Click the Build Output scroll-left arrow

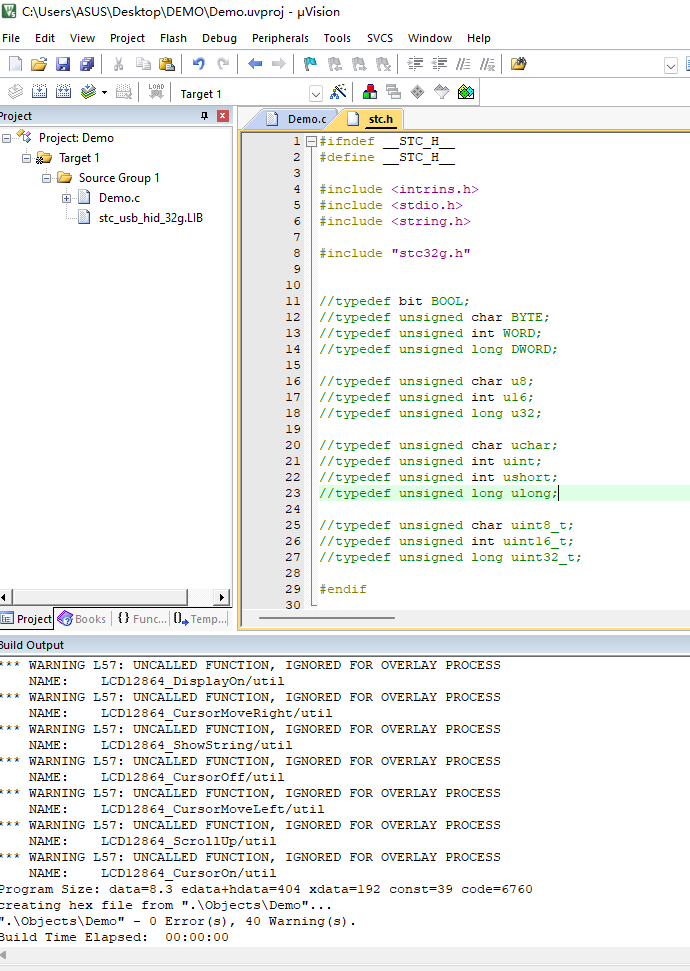tap(4, 955)
